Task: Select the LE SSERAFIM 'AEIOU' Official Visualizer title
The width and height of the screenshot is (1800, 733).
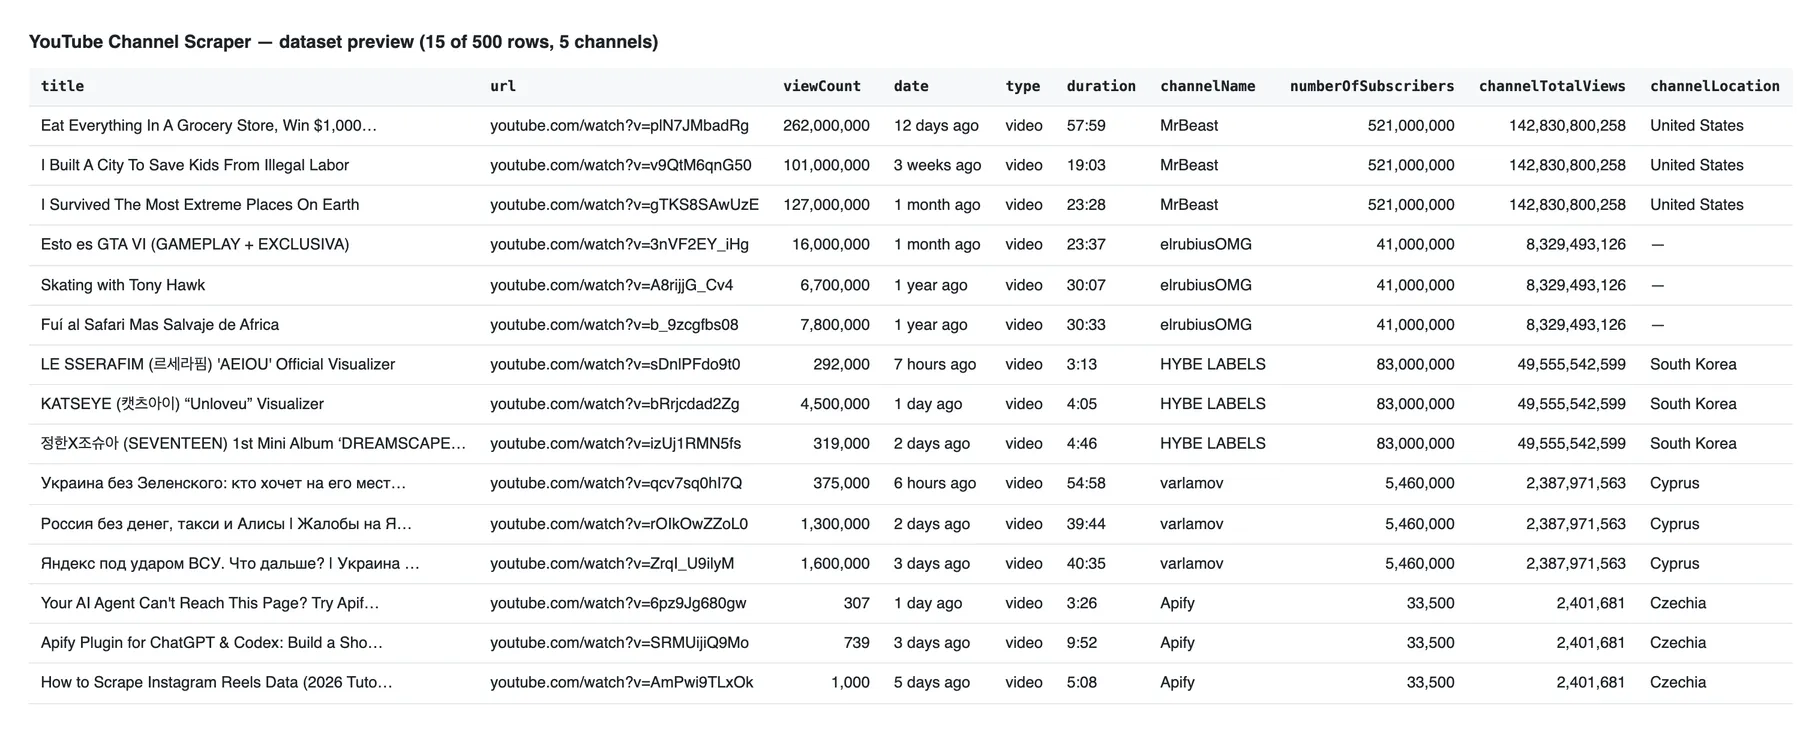Action: coord(218,364)
